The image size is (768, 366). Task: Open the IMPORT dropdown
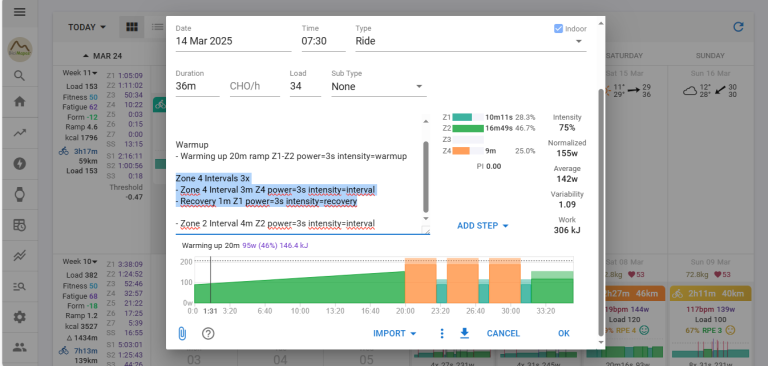tap(395, 334)
